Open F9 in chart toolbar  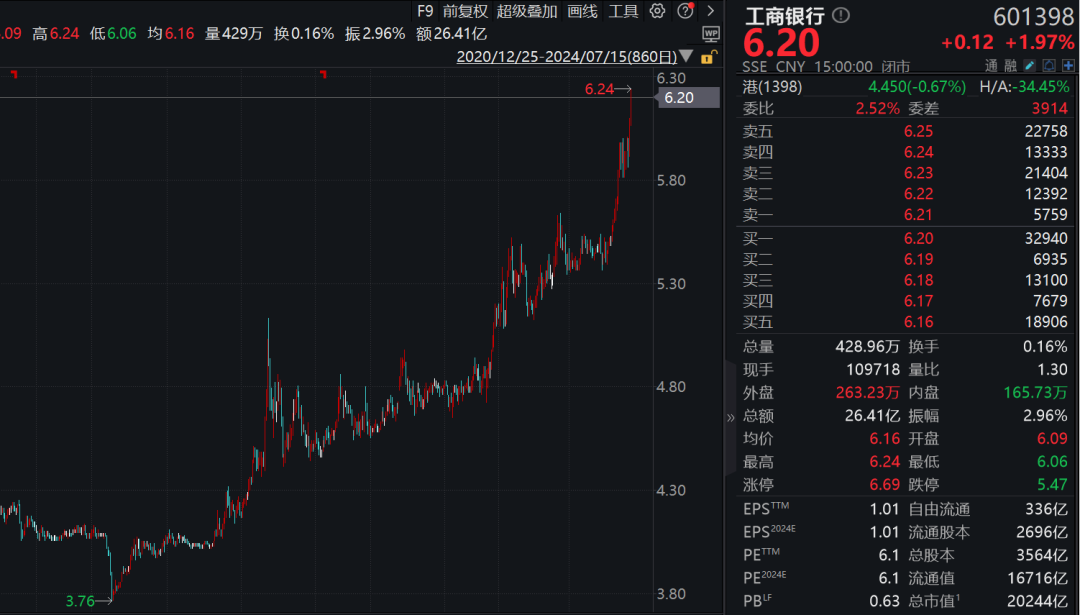click(425, 11)
